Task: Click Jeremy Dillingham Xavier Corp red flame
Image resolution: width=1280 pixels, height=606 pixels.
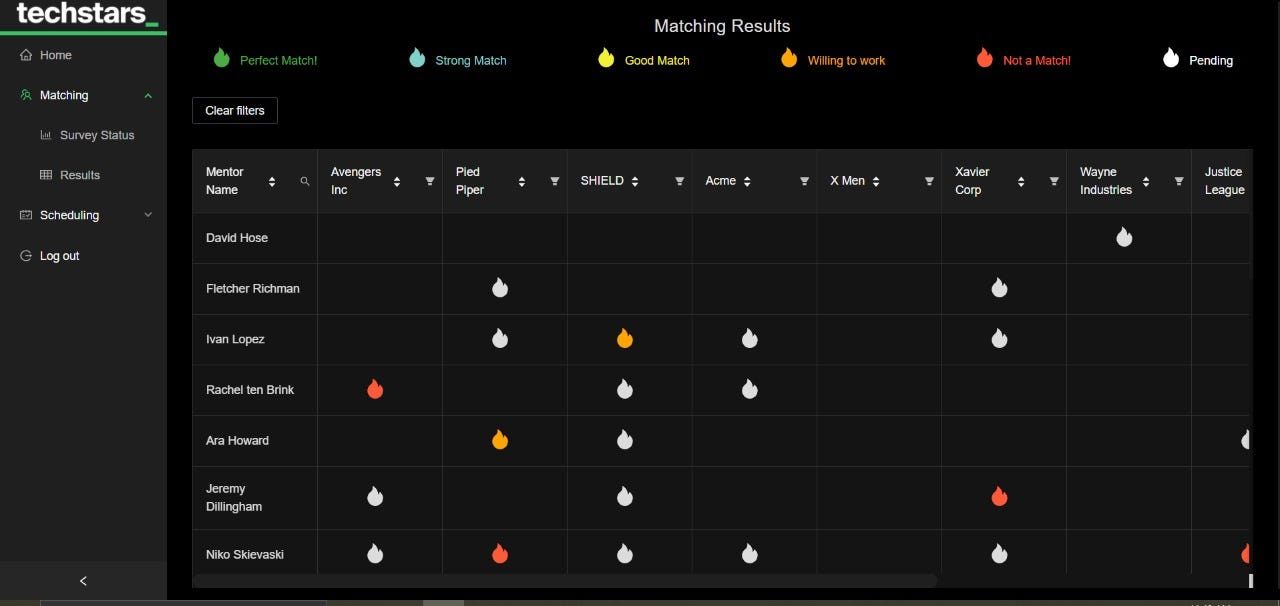Action: 999,497
